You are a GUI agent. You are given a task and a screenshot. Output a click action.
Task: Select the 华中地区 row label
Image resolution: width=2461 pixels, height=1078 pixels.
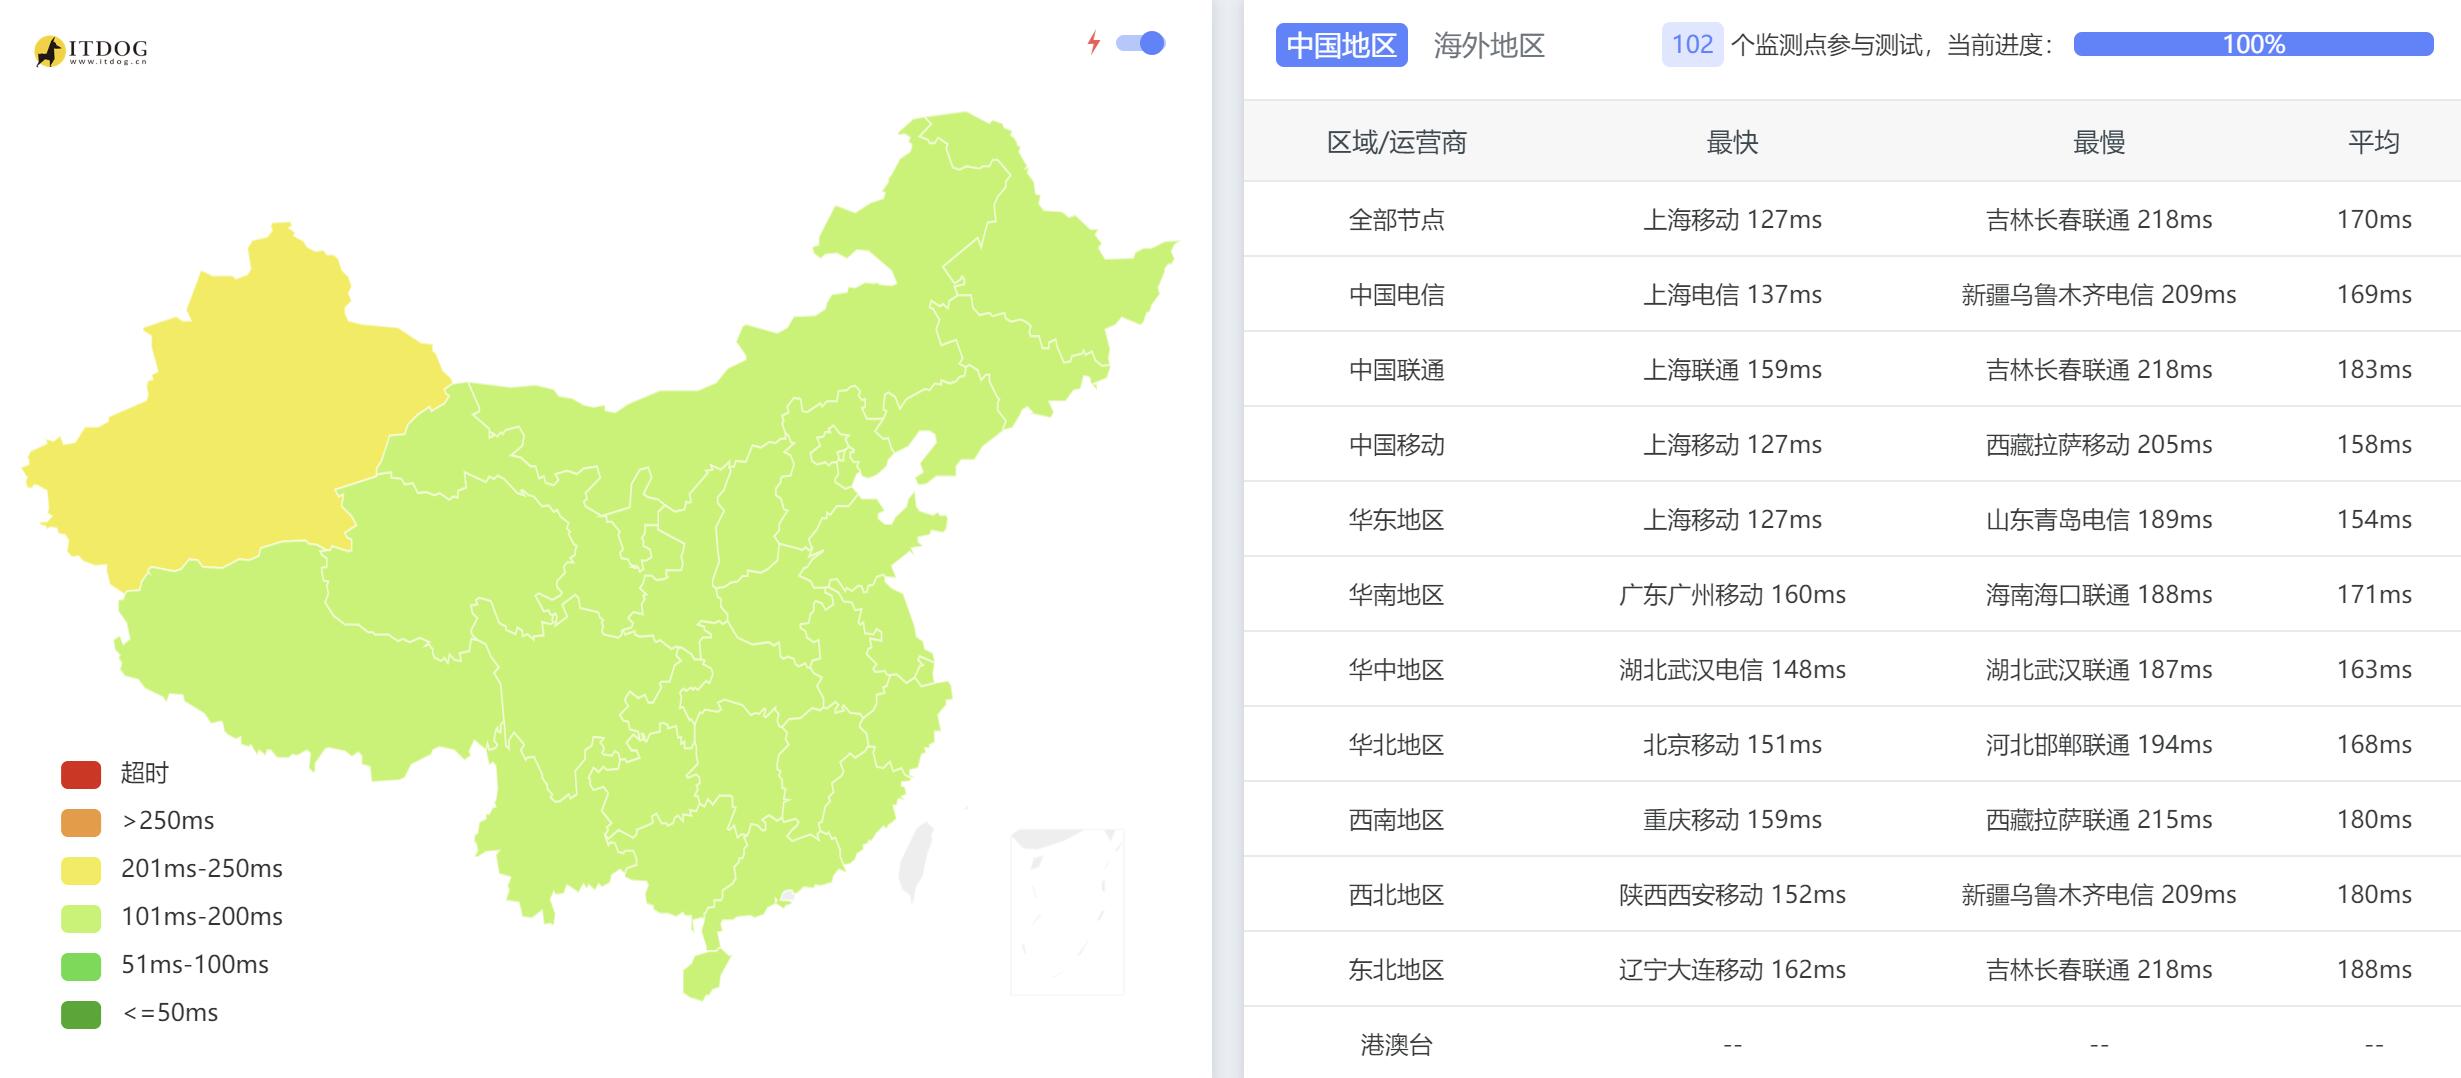click(x=1396, y=669)
